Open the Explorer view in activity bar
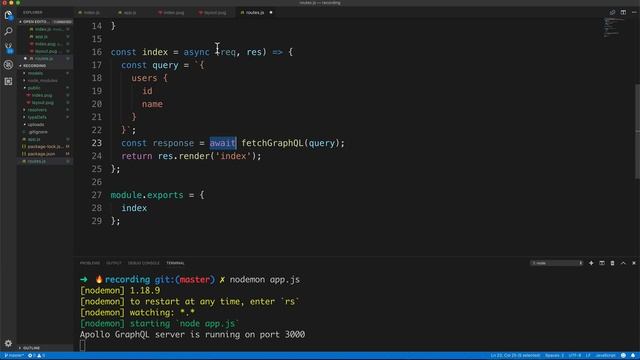 (x=8, y=16)
